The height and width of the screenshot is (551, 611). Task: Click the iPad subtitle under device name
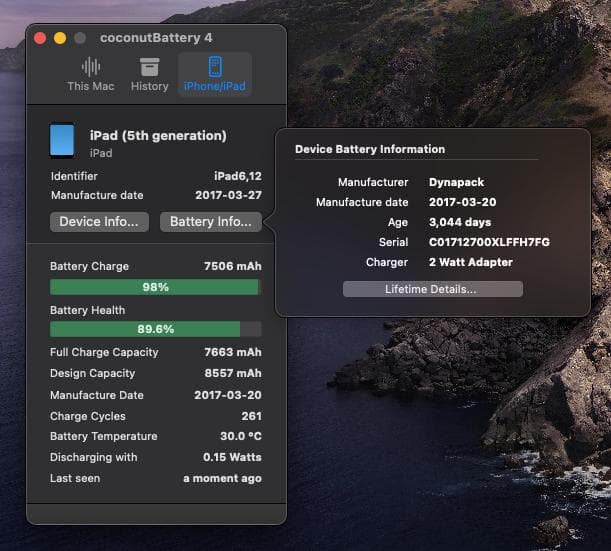point(101,153)
